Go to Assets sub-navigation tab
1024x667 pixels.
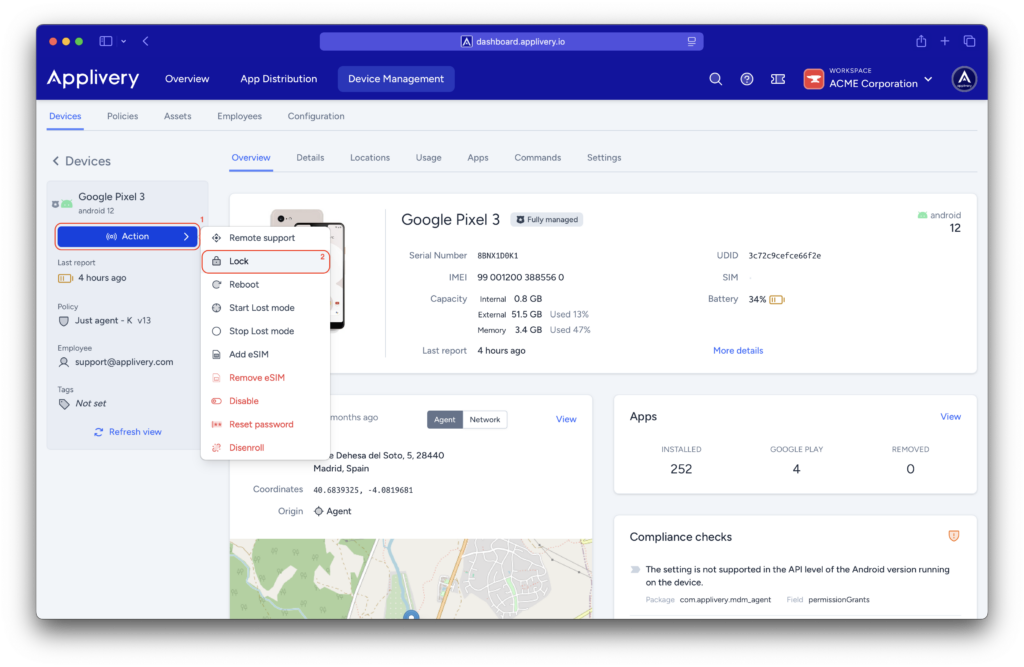tap(178, 116)
